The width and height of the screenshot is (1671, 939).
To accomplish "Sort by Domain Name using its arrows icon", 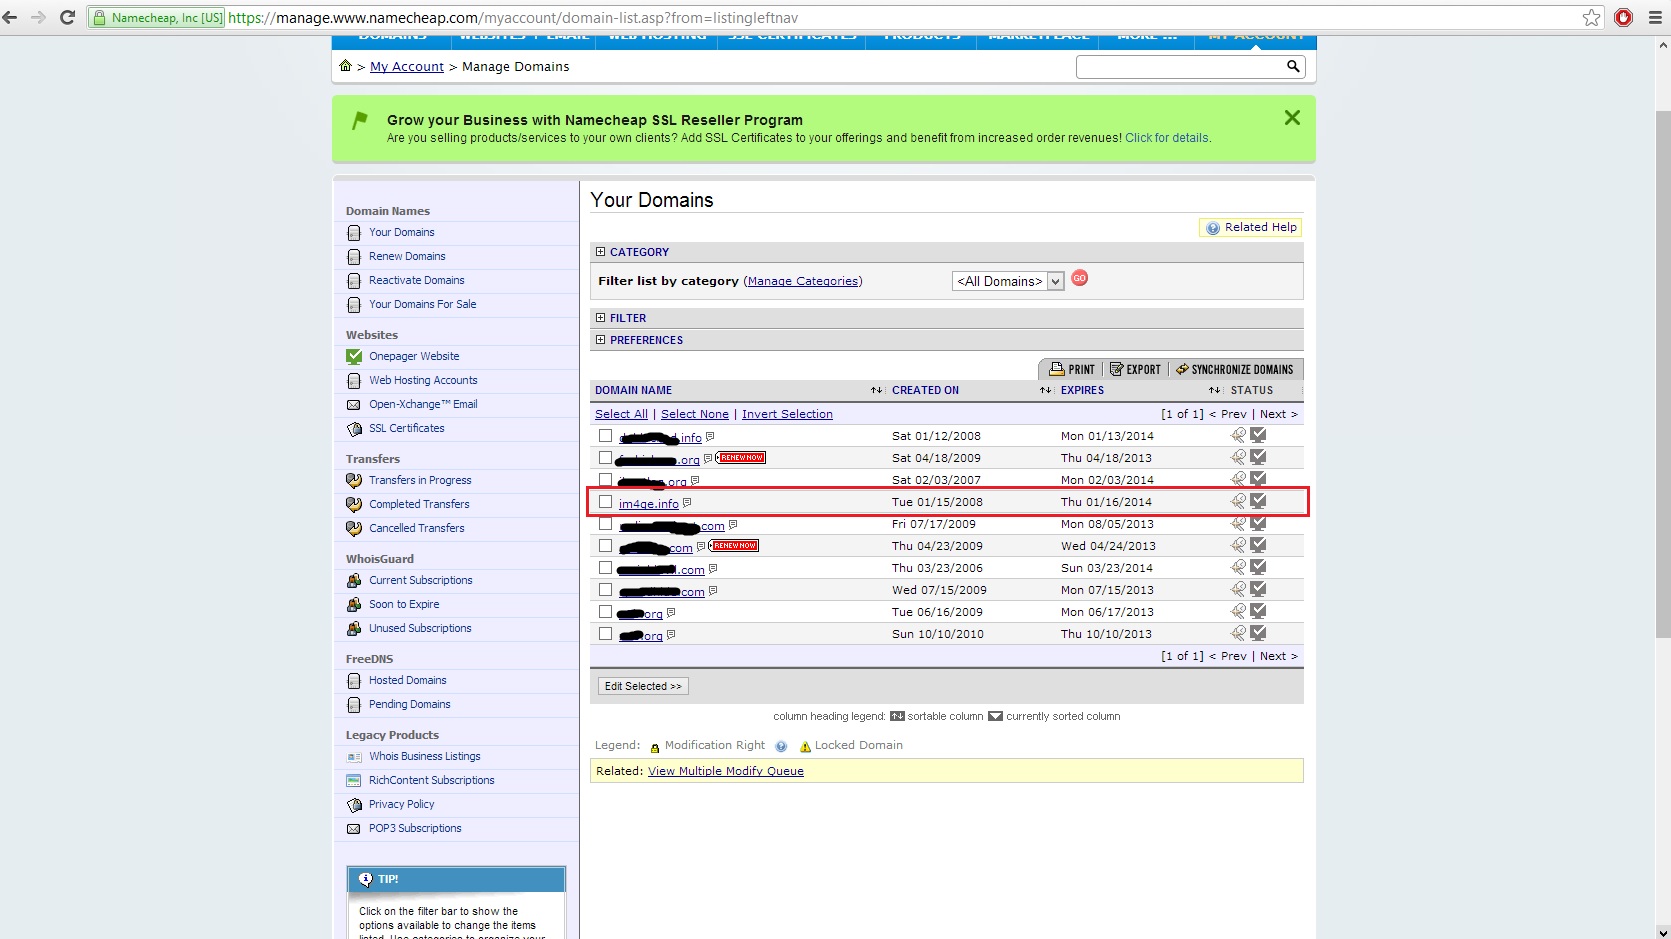I will [x=876, y=390].
